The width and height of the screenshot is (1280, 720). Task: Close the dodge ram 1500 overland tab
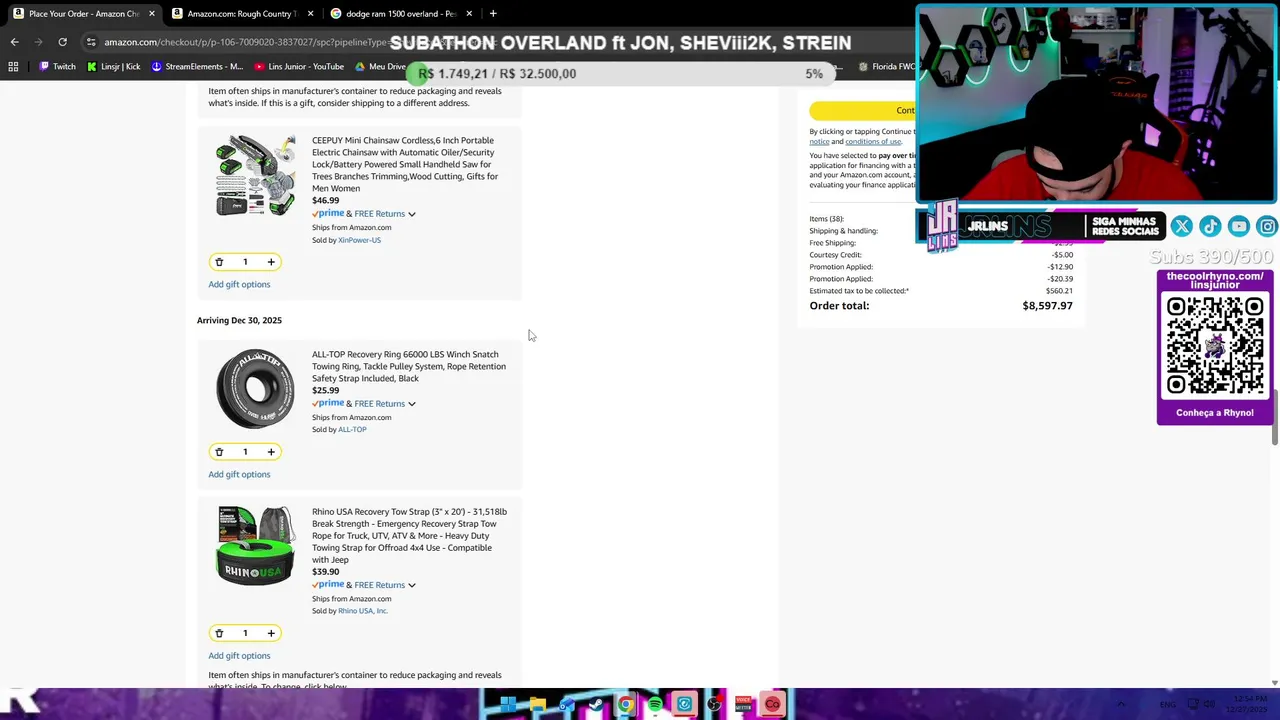coord(469,14)
